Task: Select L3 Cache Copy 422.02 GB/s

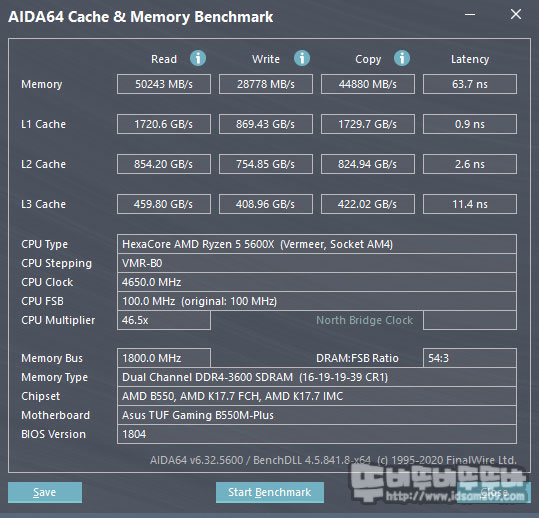Action: 368,204
